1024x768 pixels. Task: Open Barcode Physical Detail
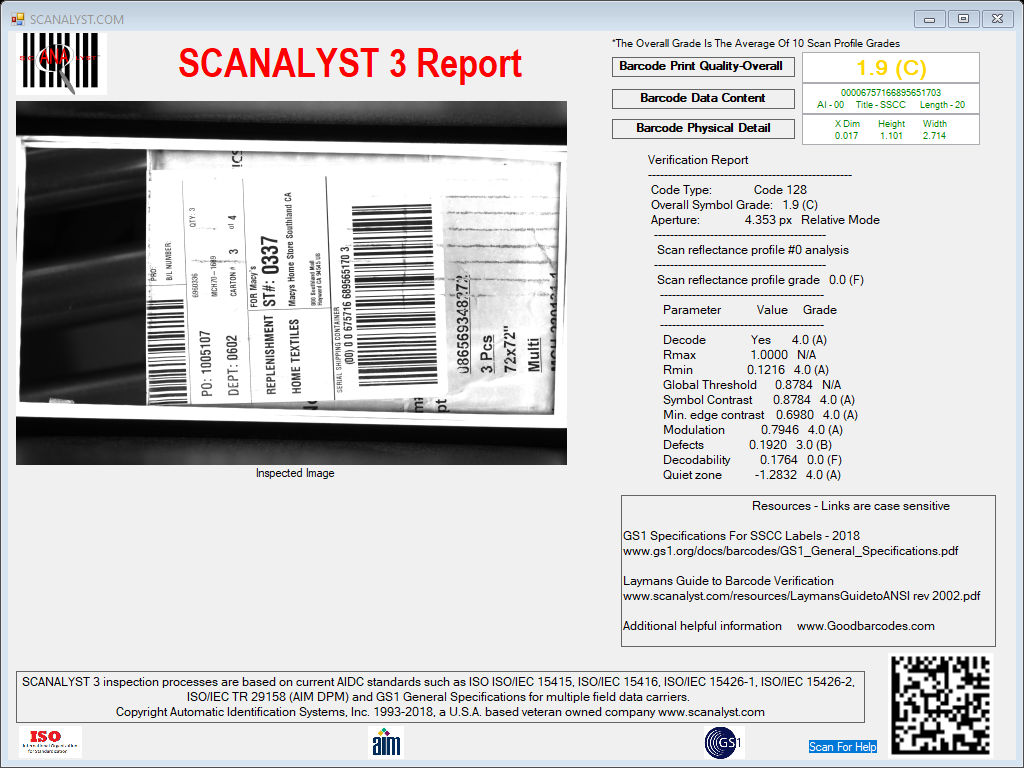click(703, 129)
